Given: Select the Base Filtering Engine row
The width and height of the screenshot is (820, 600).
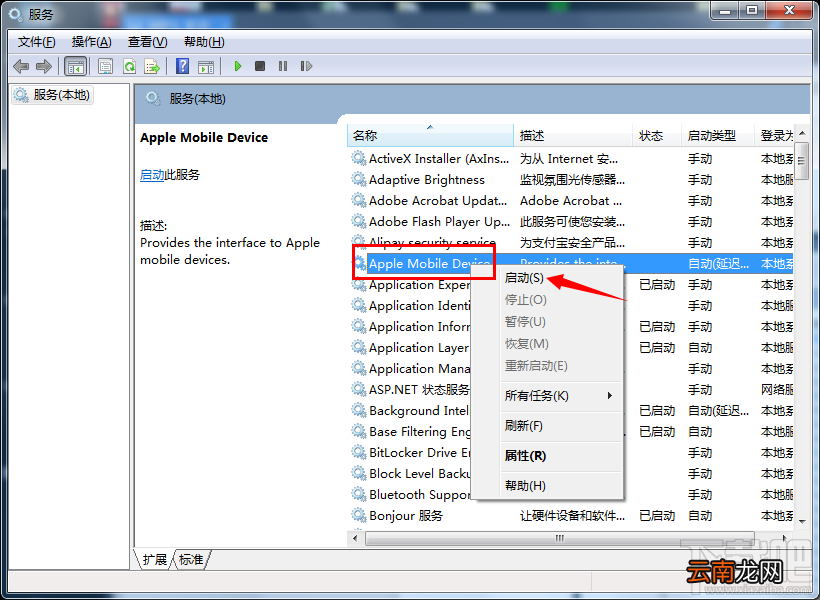Looking at the screenshot, I should pos(572,432).
